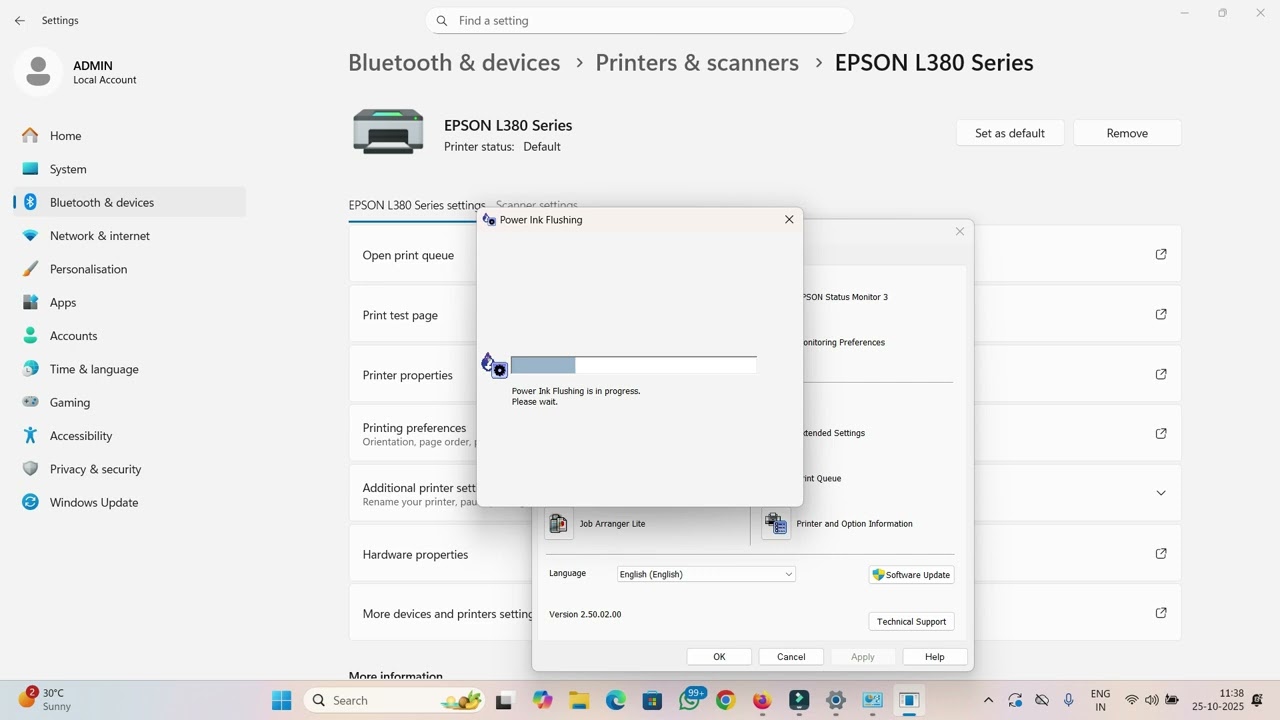Show hidden system tray icons

pos(988,700)
